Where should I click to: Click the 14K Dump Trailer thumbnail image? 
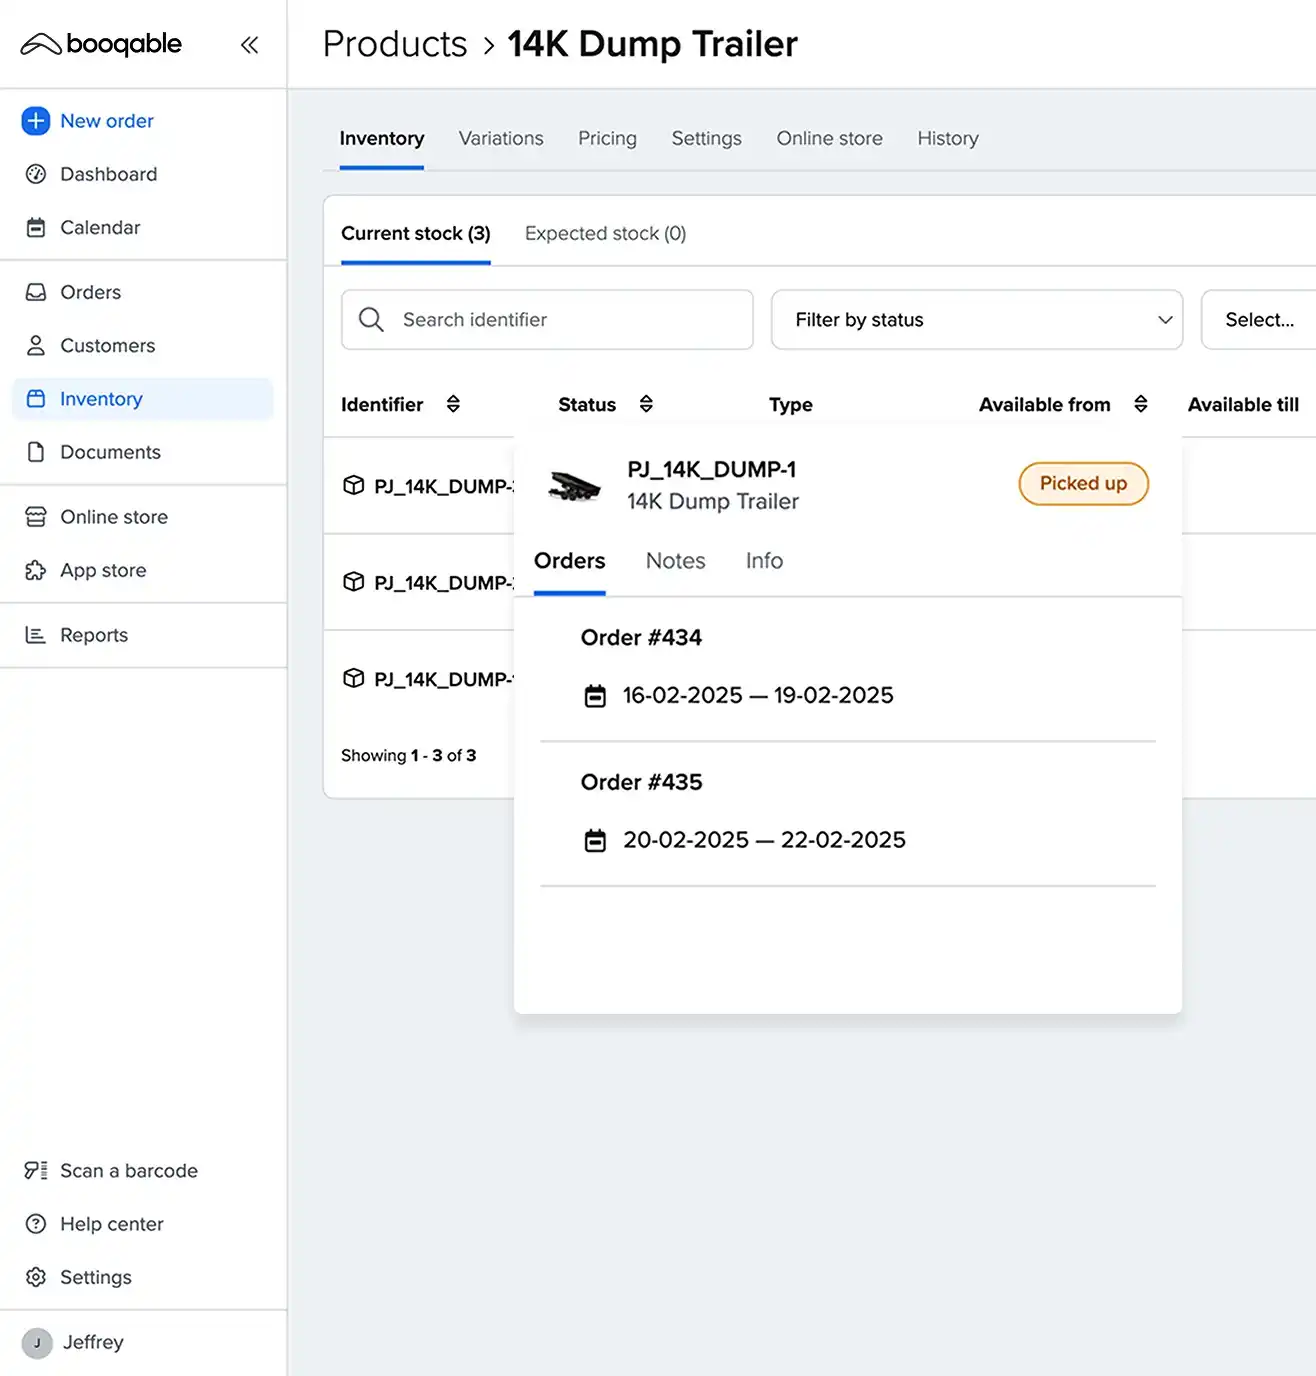point(575,486)
